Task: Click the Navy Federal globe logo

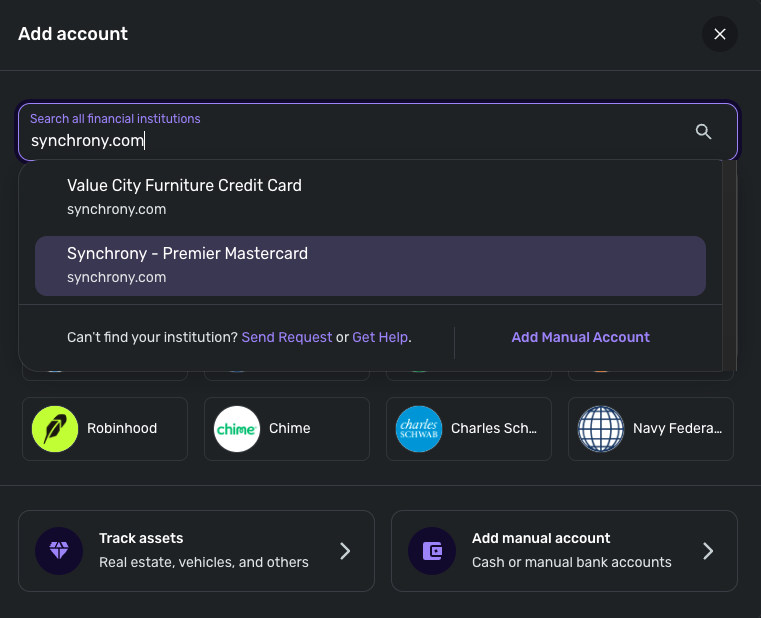Action: [601, 429]
